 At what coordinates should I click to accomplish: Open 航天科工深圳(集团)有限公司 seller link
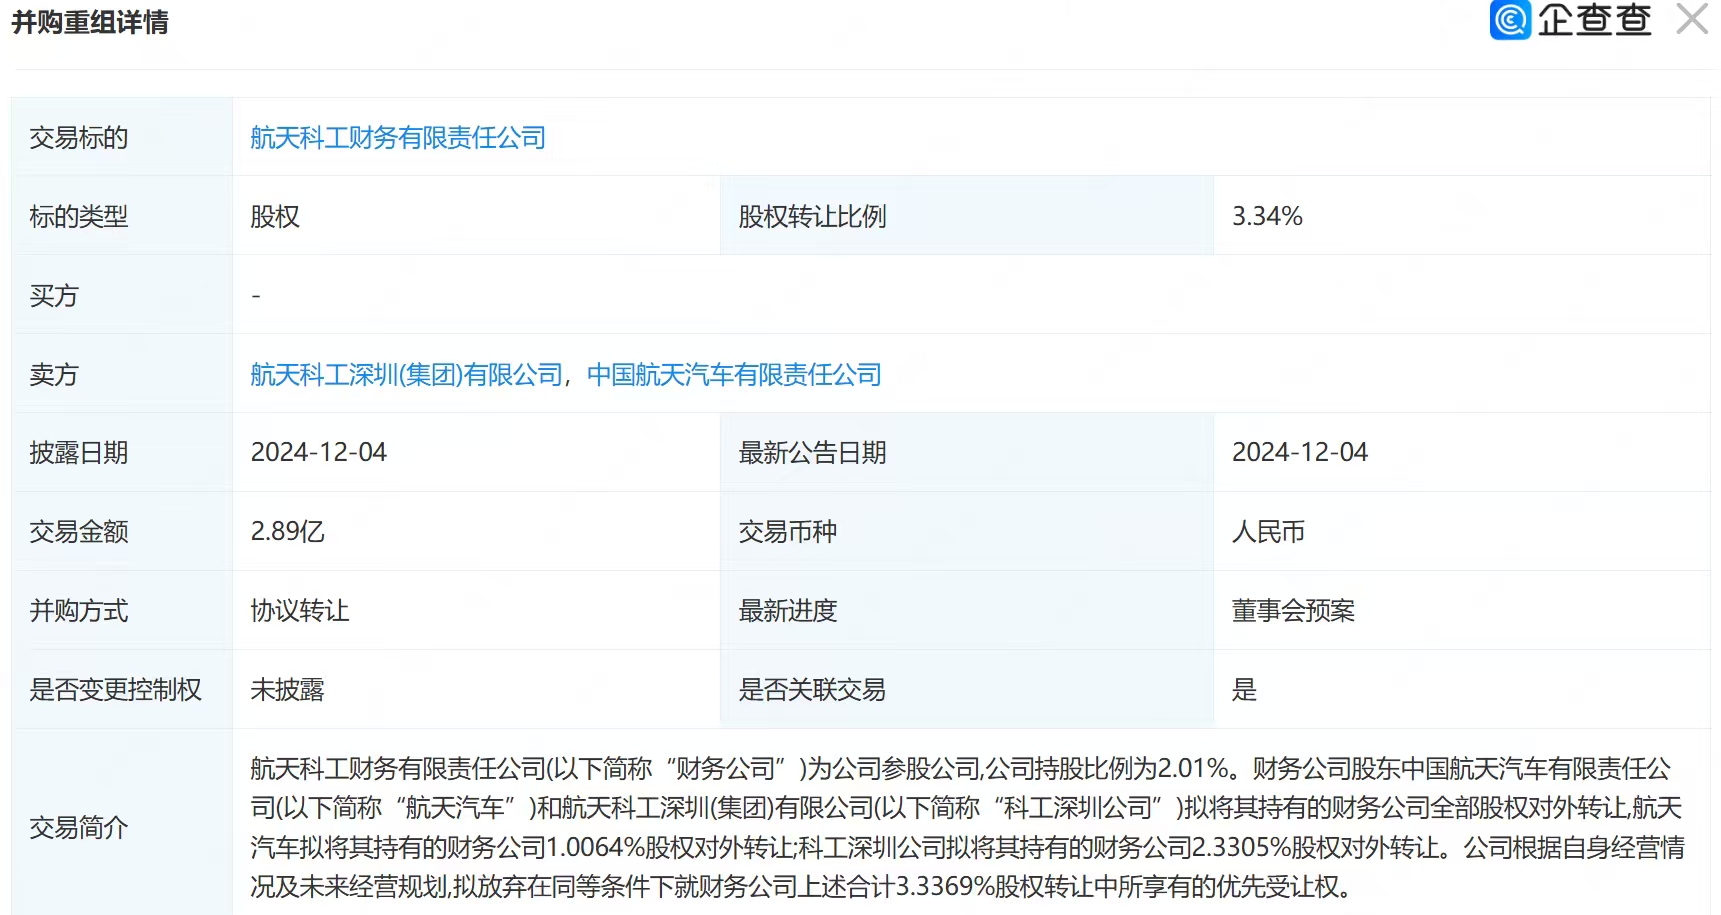[x=407, y=375]
